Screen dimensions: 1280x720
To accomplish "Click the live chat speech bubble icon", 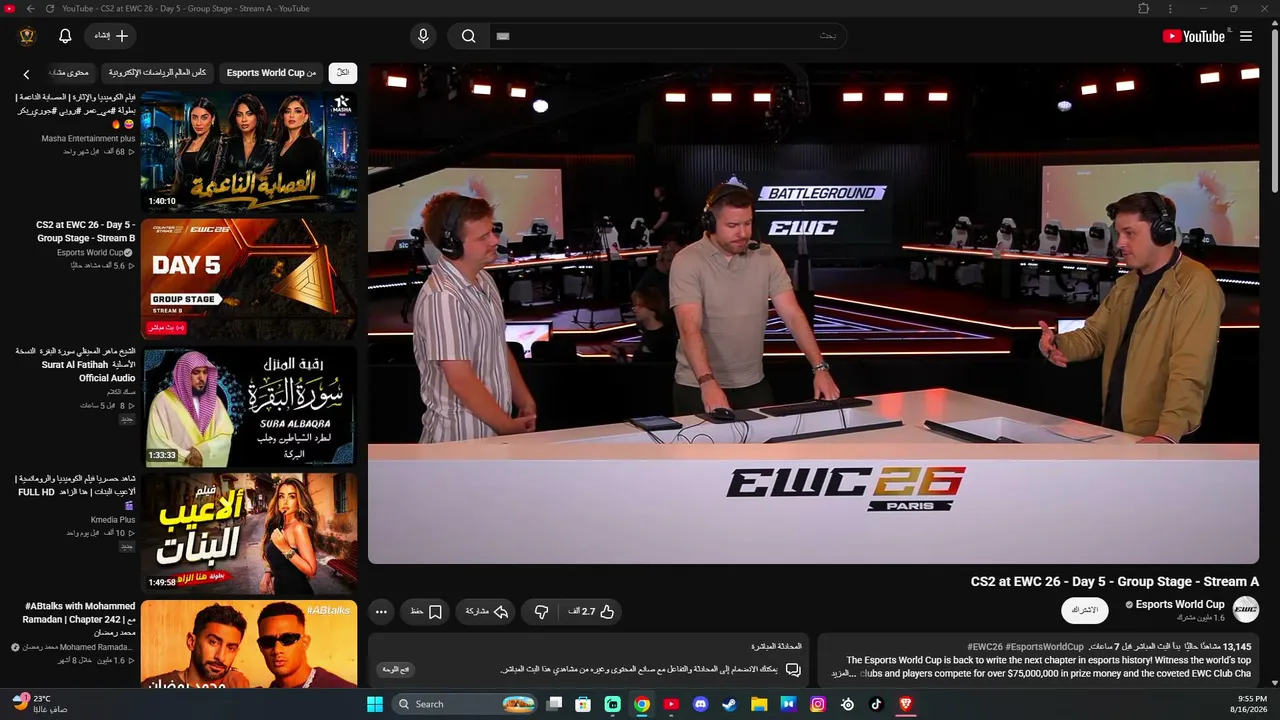I will point(793,669).
